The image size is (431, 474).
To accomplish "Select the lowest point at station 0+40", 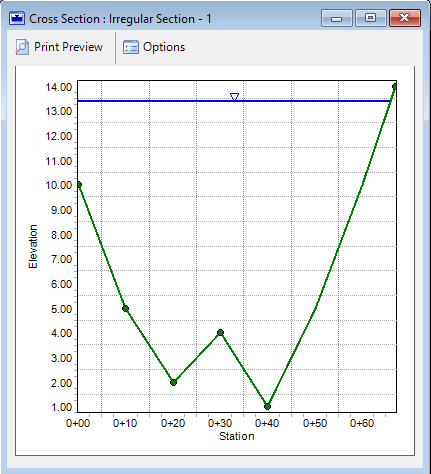I will [x=267, y=406].
